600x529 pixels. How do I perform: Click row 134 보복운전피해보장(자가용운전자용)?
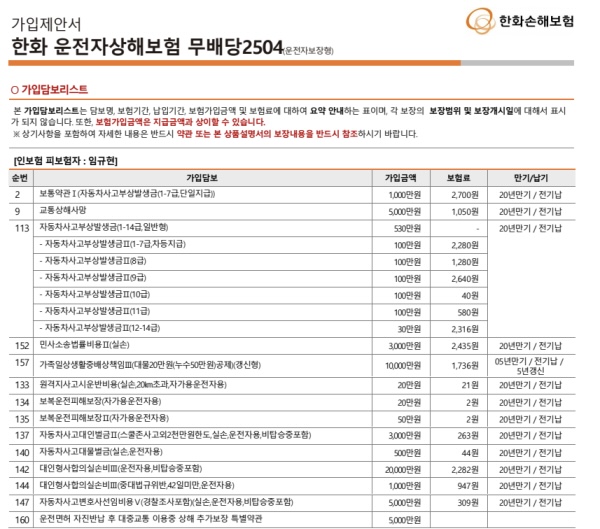292,403
